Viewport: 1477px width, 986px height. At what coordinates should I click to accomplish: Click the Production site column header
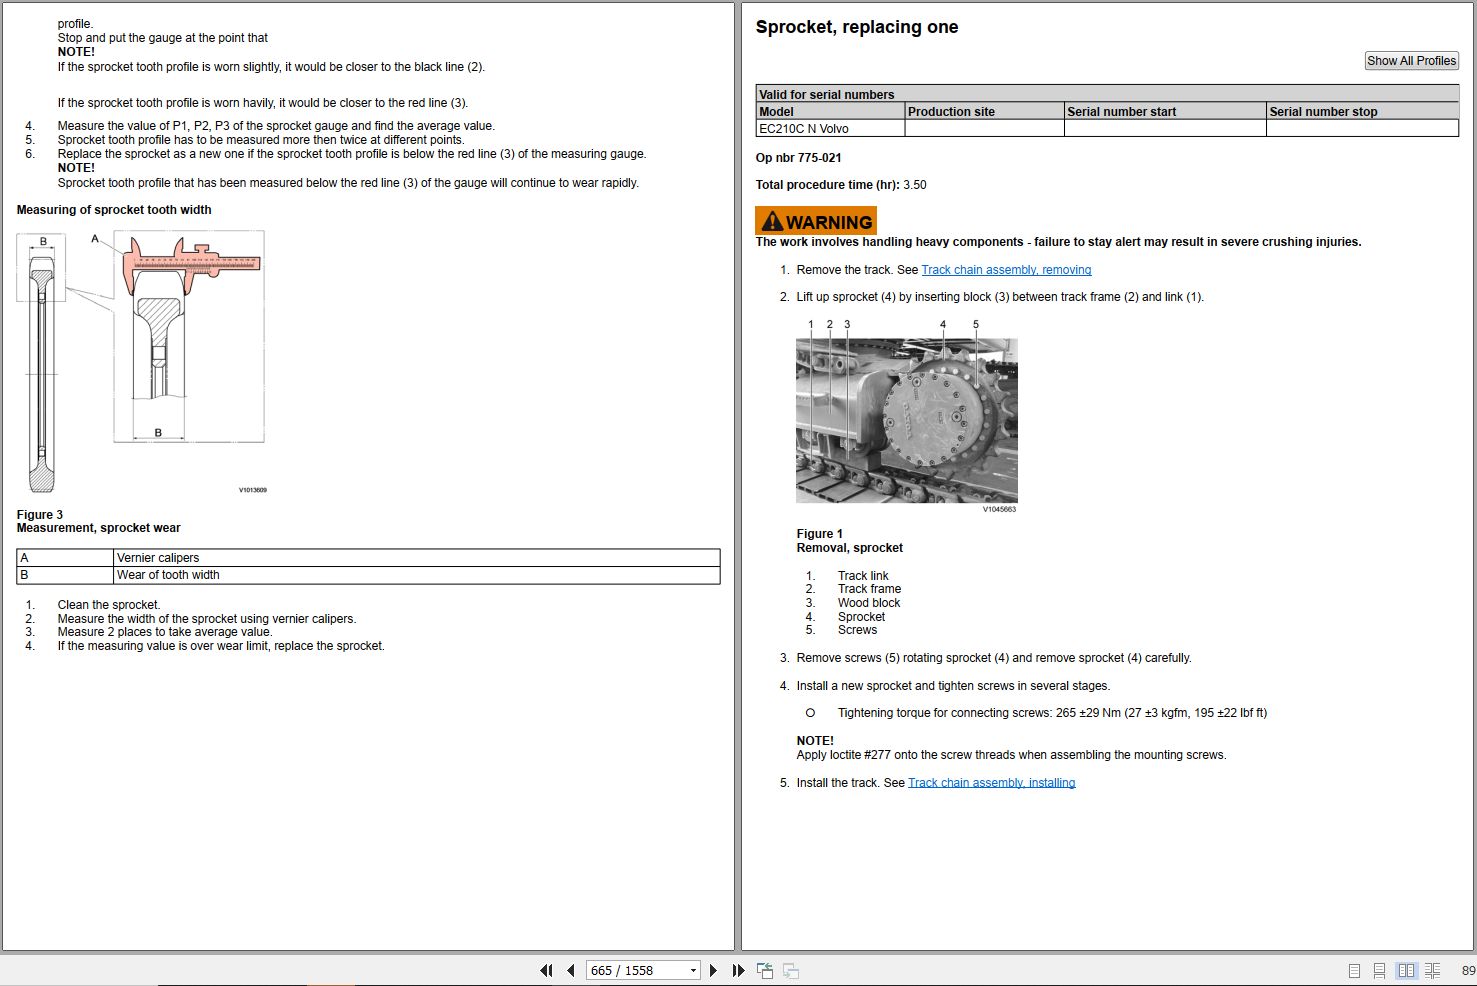[984, 112]
